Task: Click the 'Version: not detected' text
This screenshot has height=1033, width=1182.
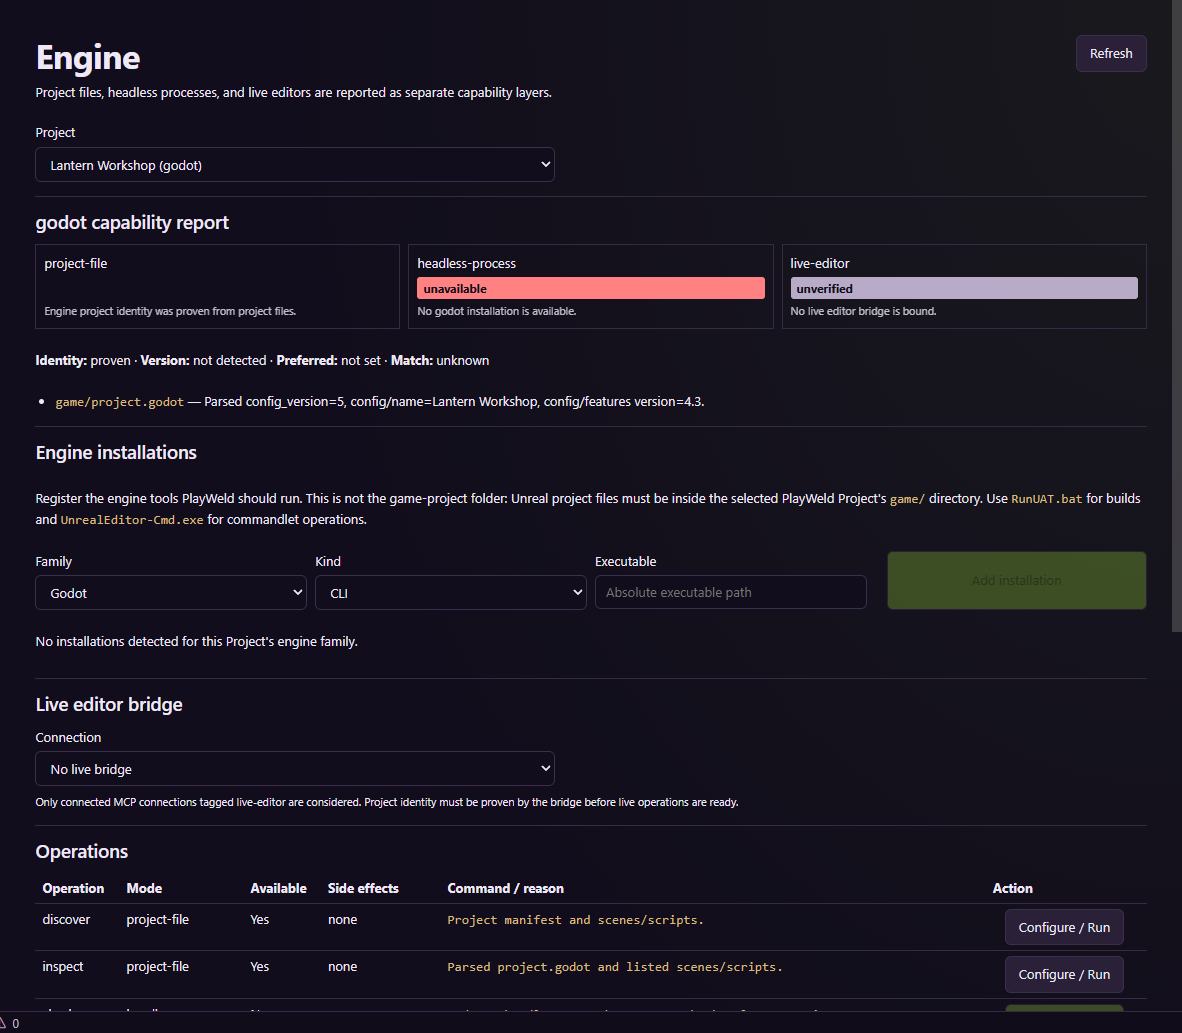Action: (x=204, y=360)
